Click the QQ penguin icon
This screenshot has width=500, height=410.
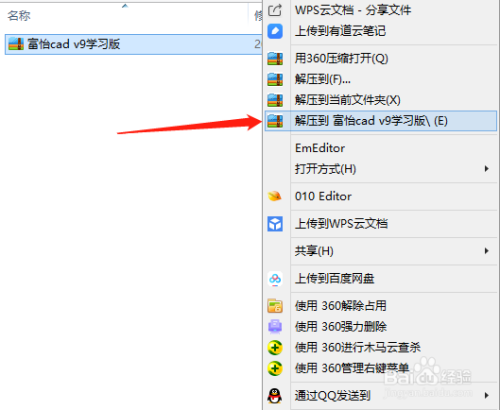click(x=275, y=396)
